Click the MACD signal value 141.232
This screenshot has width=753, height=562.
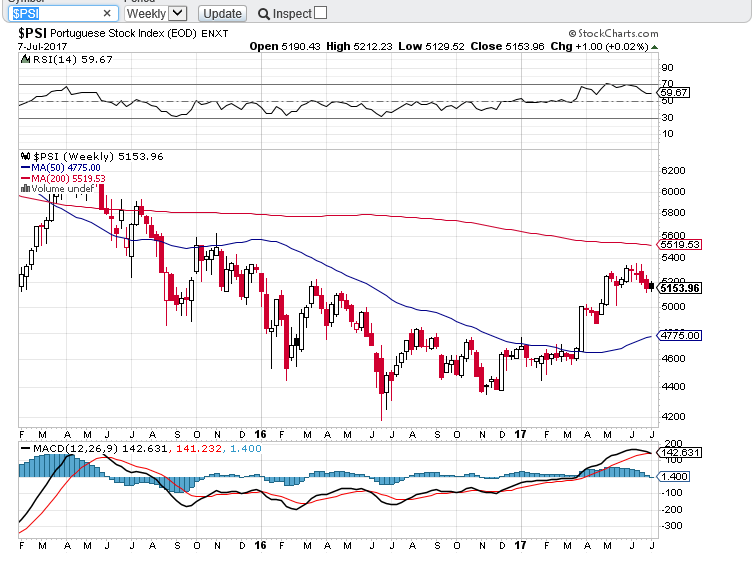199,449
